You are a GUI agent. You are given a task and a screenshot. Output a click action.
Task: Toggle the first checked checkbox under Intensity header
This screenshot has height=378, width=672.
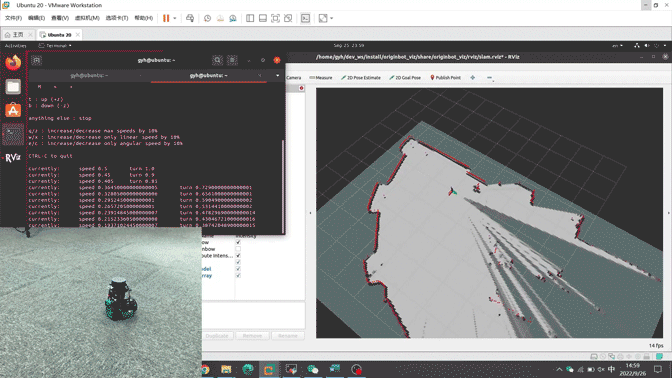238,243
